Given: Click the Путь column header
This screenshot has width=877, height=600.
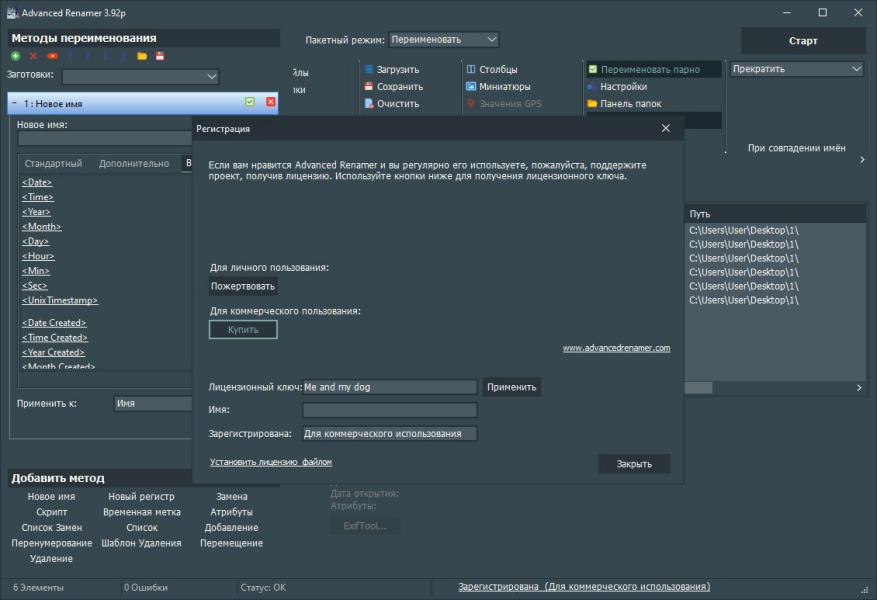Looking at the screenshot, I should (x=775, y=214).
